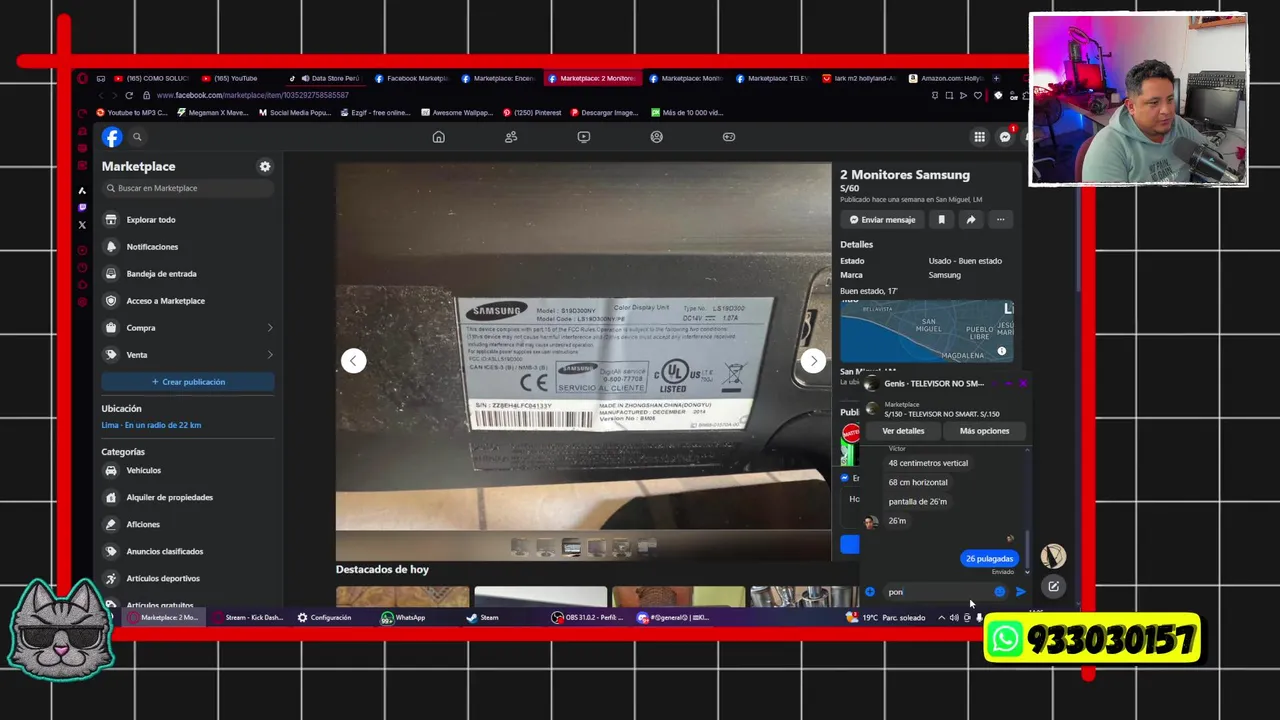Image resolution: width=1280 pixels, height=720 pixels.
Task: Open Acceso a Marketplace
Action: 188,301
